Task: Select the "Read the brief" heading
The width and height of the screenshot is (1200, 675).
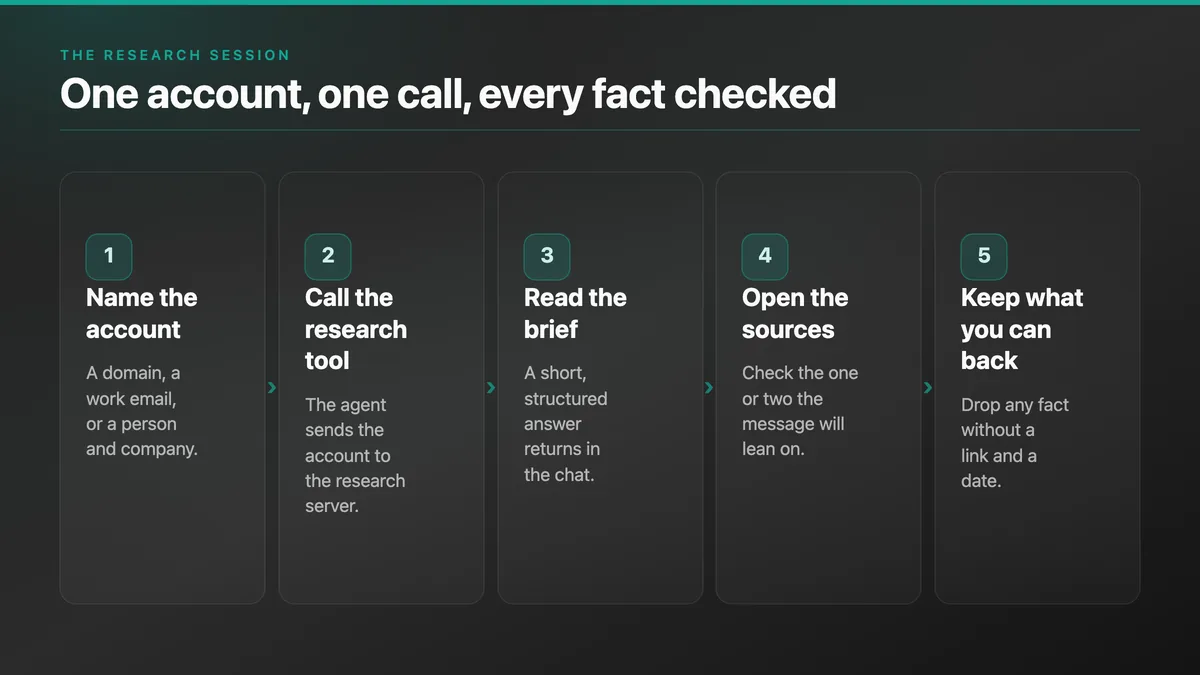Action: point(575,313)
